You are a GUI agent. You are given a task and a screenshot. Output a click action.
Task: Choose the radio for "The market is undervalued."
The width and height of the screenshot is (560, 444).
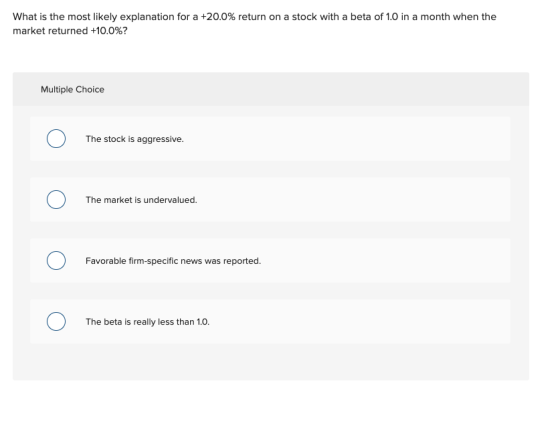(x=56, y=199)
